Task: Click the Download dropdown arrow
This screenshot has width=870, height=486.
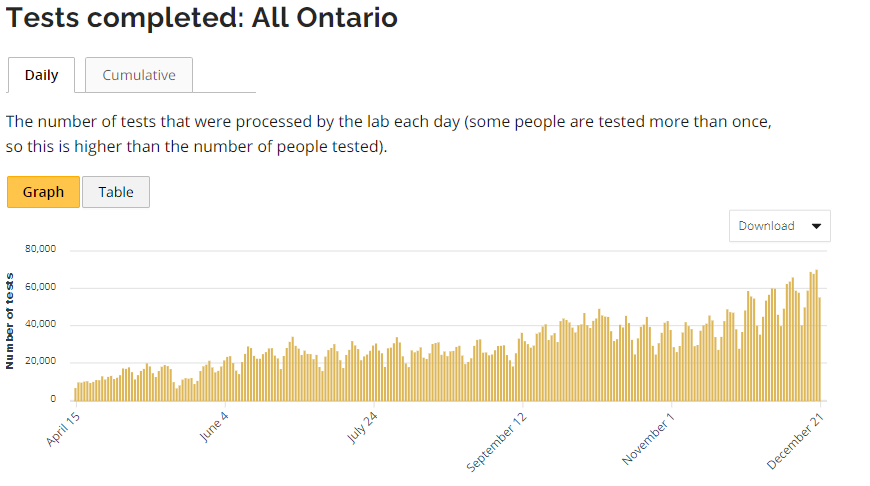Action: 816,226
